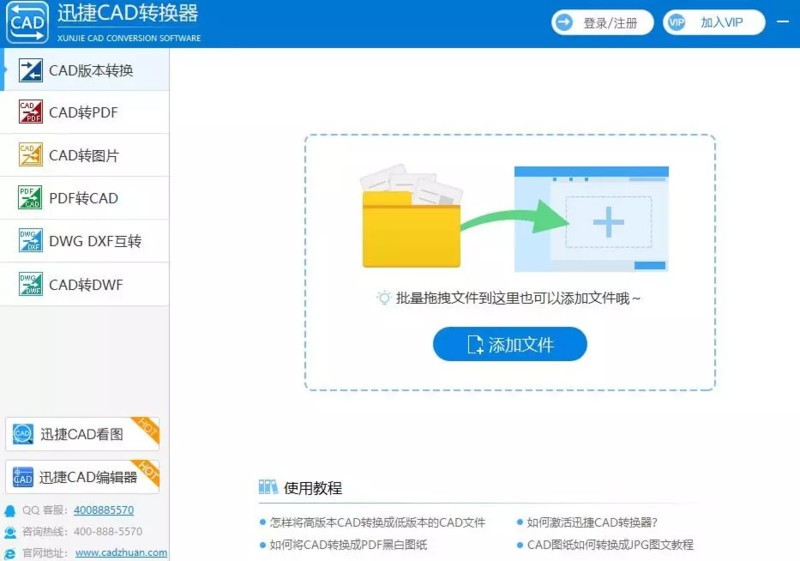Click the DWG DXF互转 icon

(31, 240)
